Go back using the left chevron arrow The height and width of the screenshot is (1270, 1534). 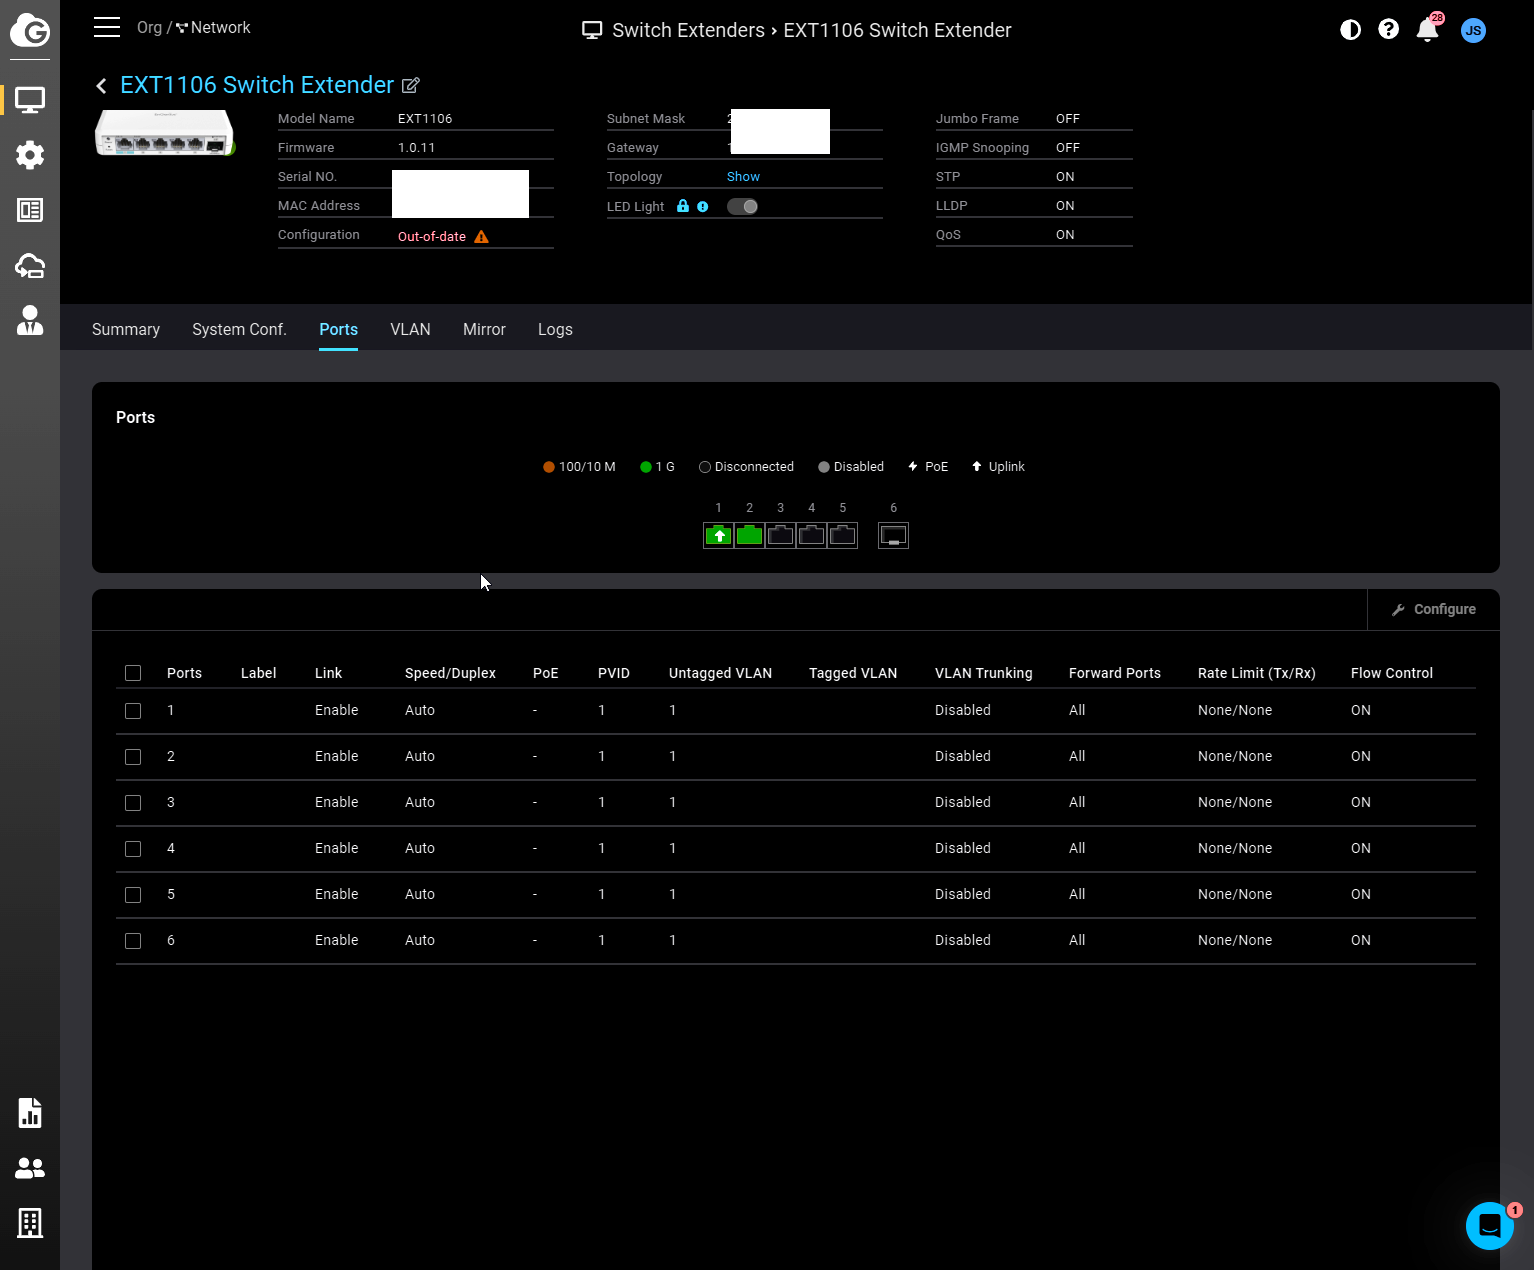(x=101, y=86)
